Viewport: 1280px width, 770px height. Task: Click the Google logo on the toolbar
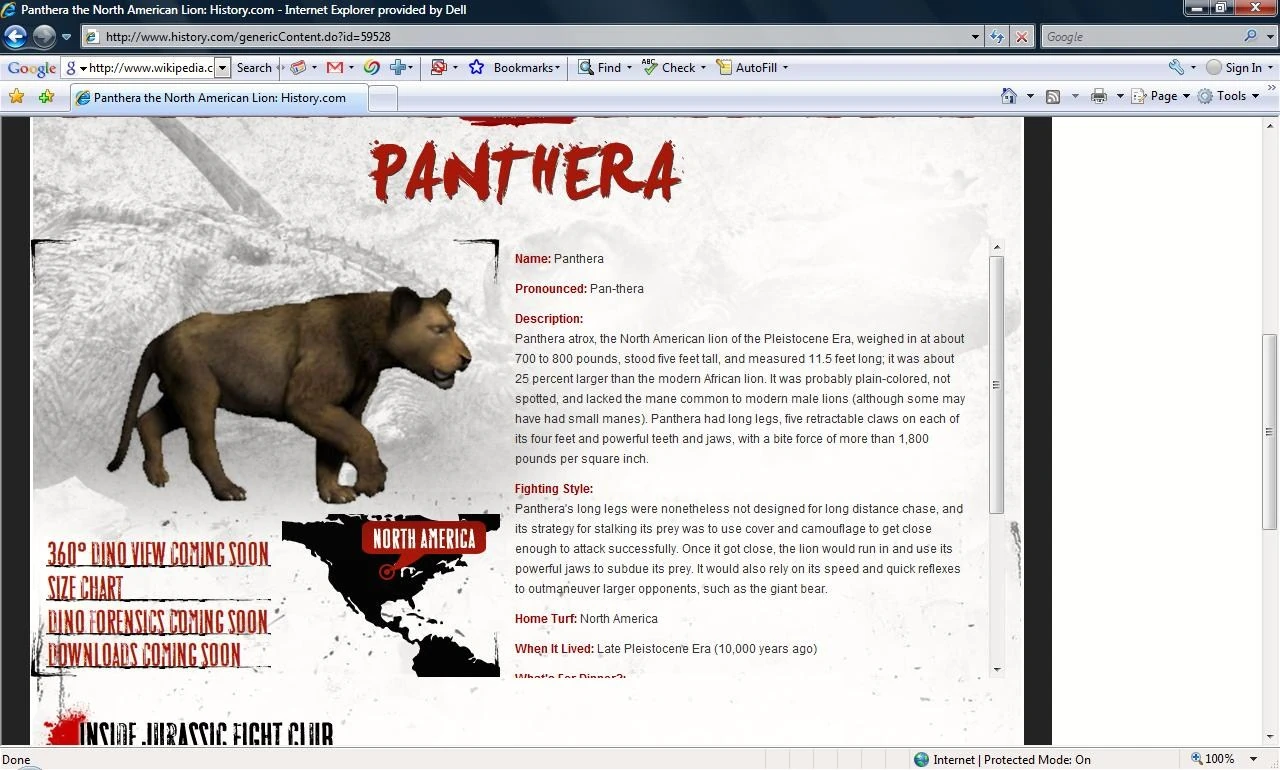pos(31,68)
